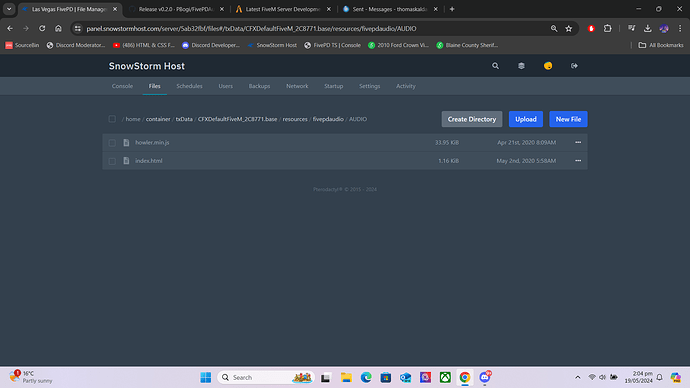Select the Files tab
The width and height of the screenshot is (690, 388).
154,86
